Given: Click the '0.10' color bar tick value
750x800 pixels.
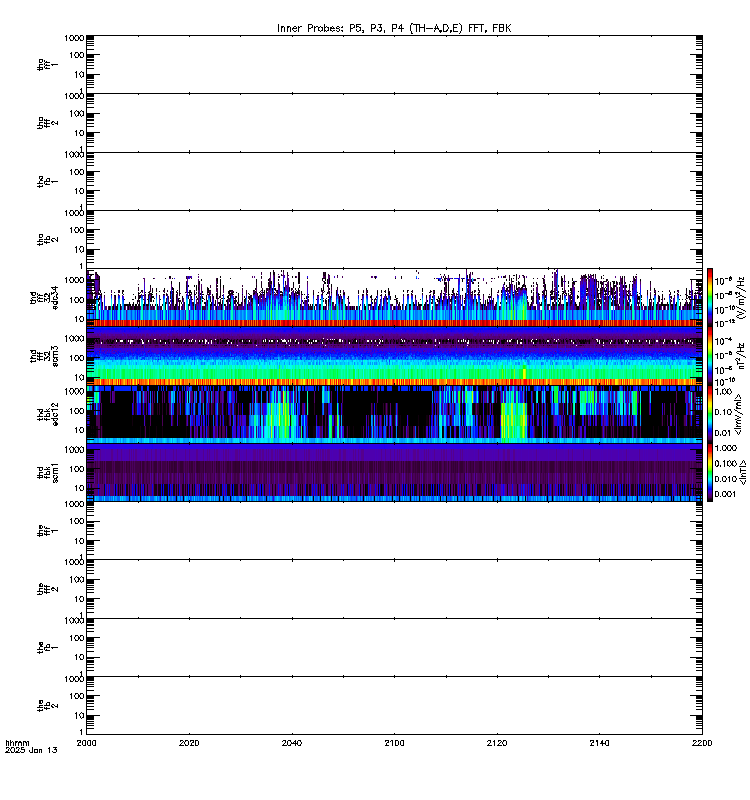Looking at the screenshot, I should pos(723,412).
